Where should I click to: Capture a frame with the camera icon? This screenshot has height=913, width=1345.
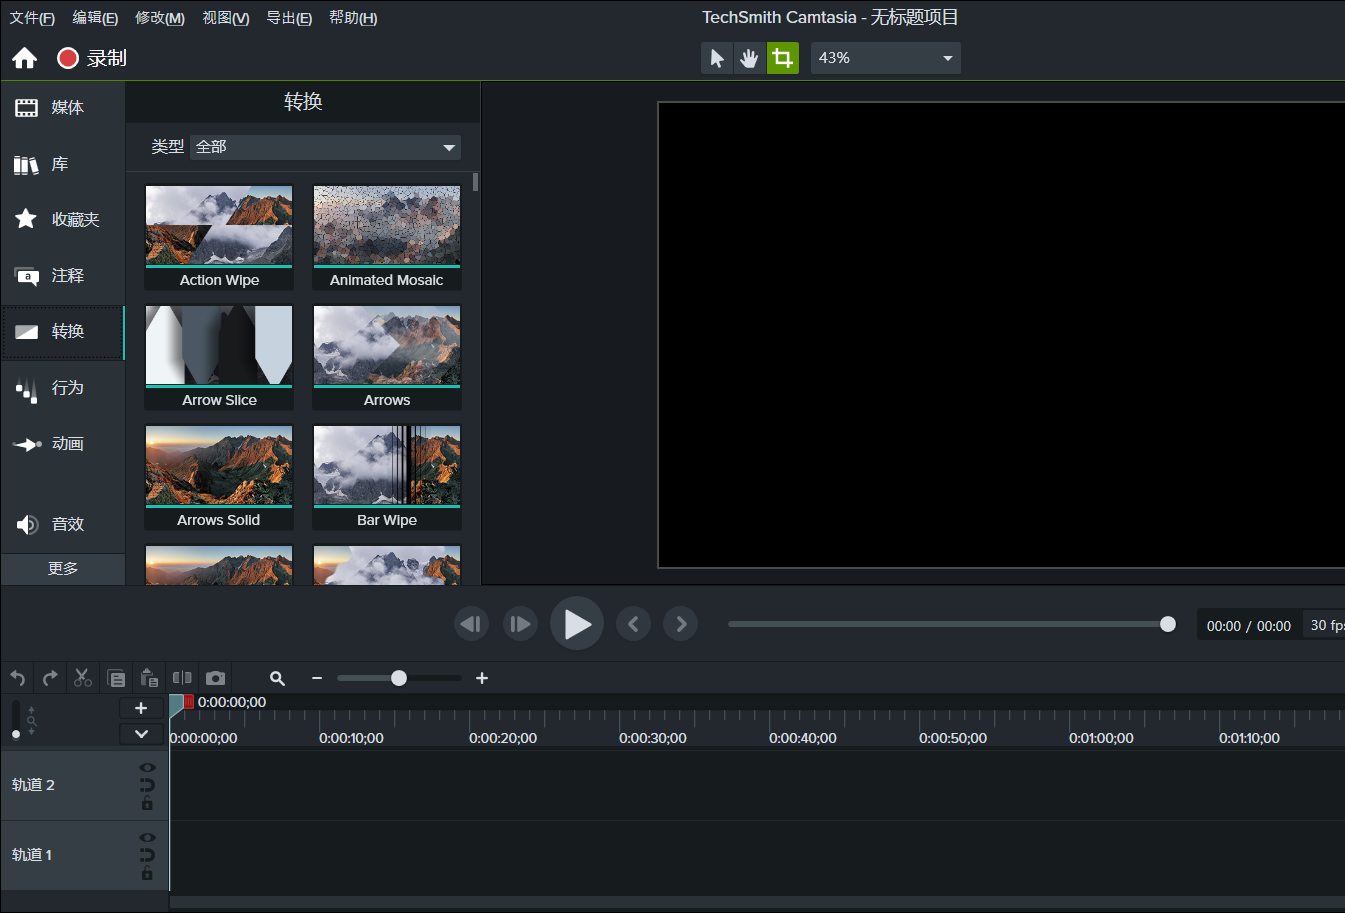215,678
